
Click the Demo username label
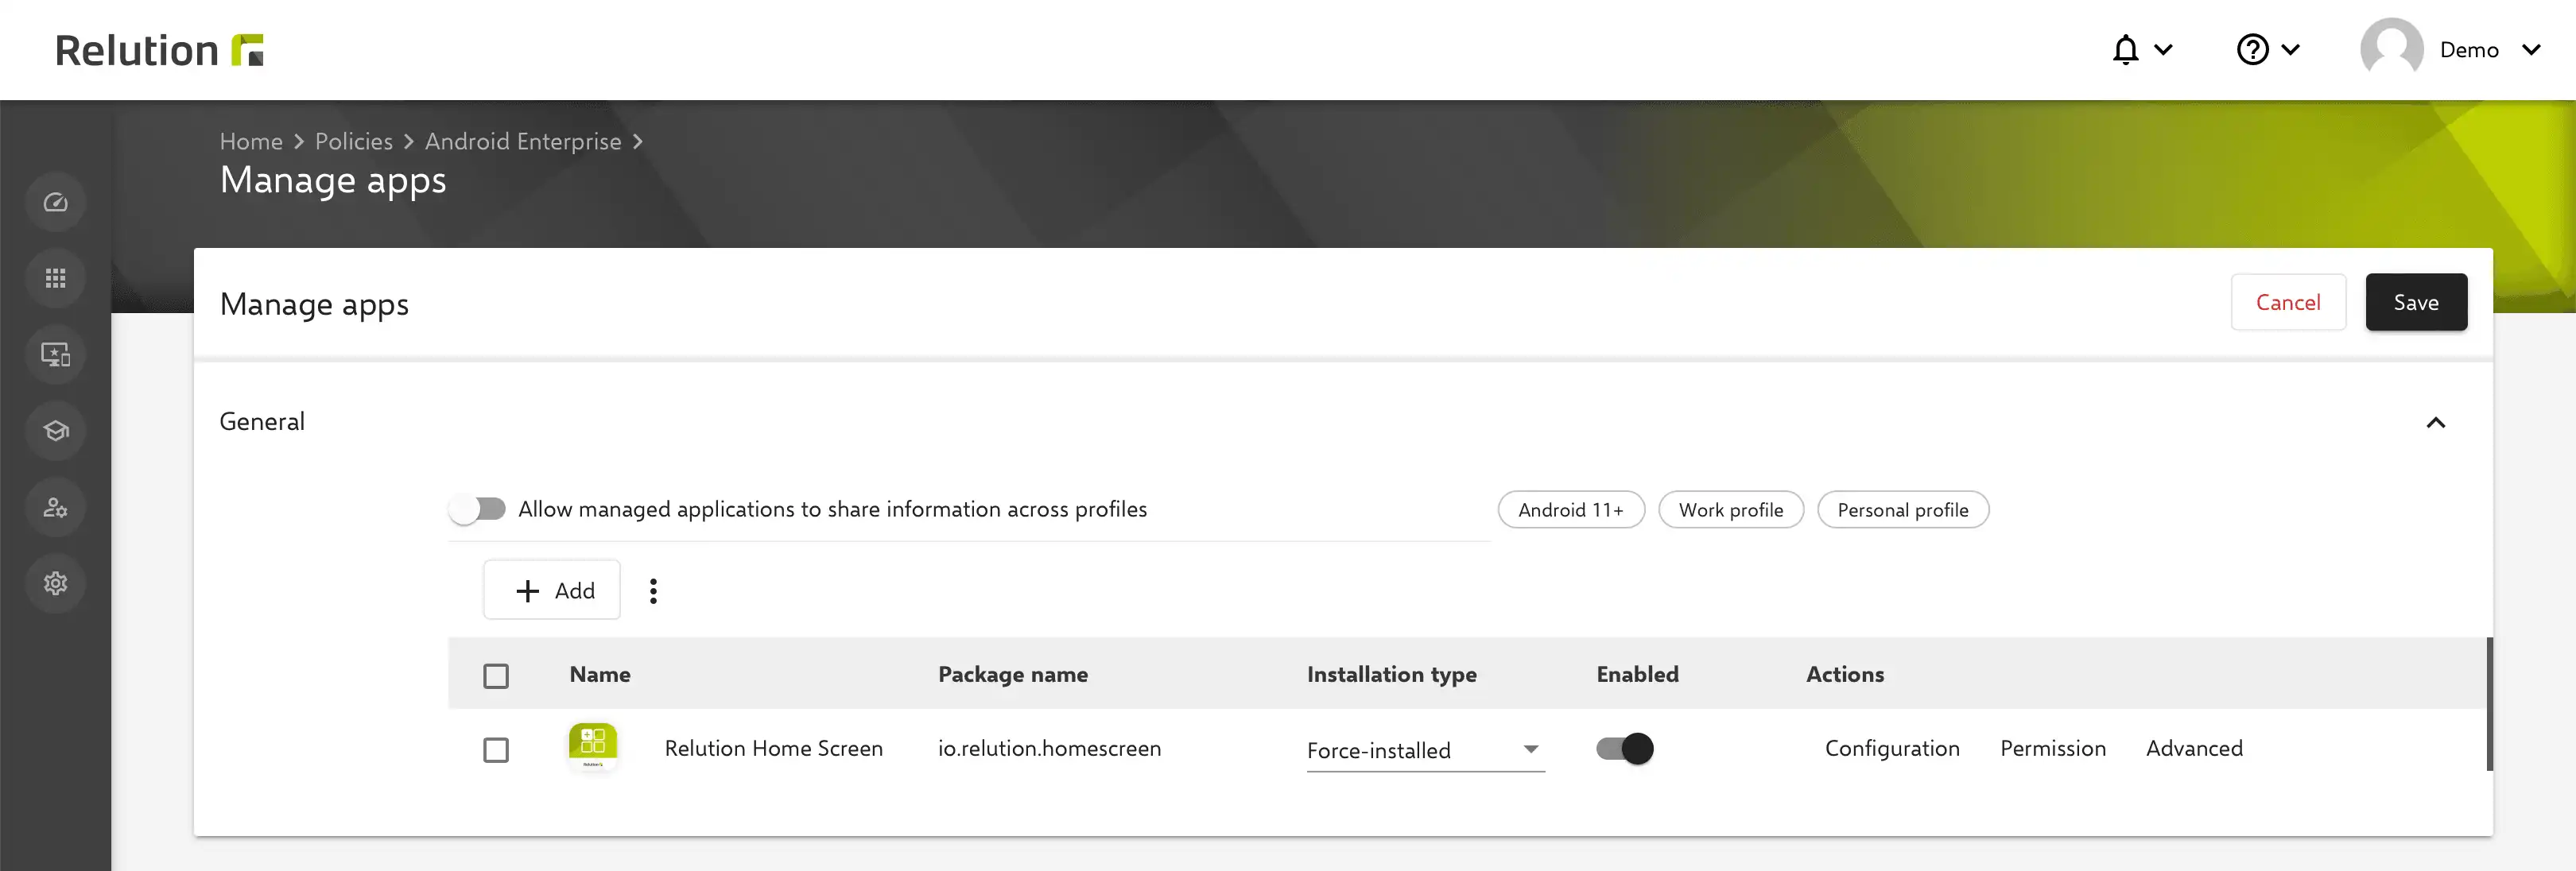[x=2469, y=50]
